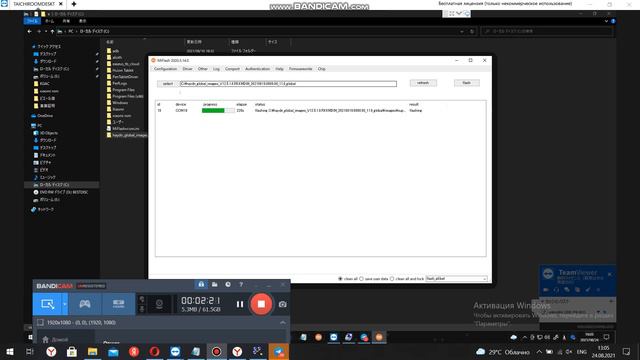Open Opera browser from taskbar
Image resolution: width=640 pixels, height=360 pixels.
click(x=154, y=352)
